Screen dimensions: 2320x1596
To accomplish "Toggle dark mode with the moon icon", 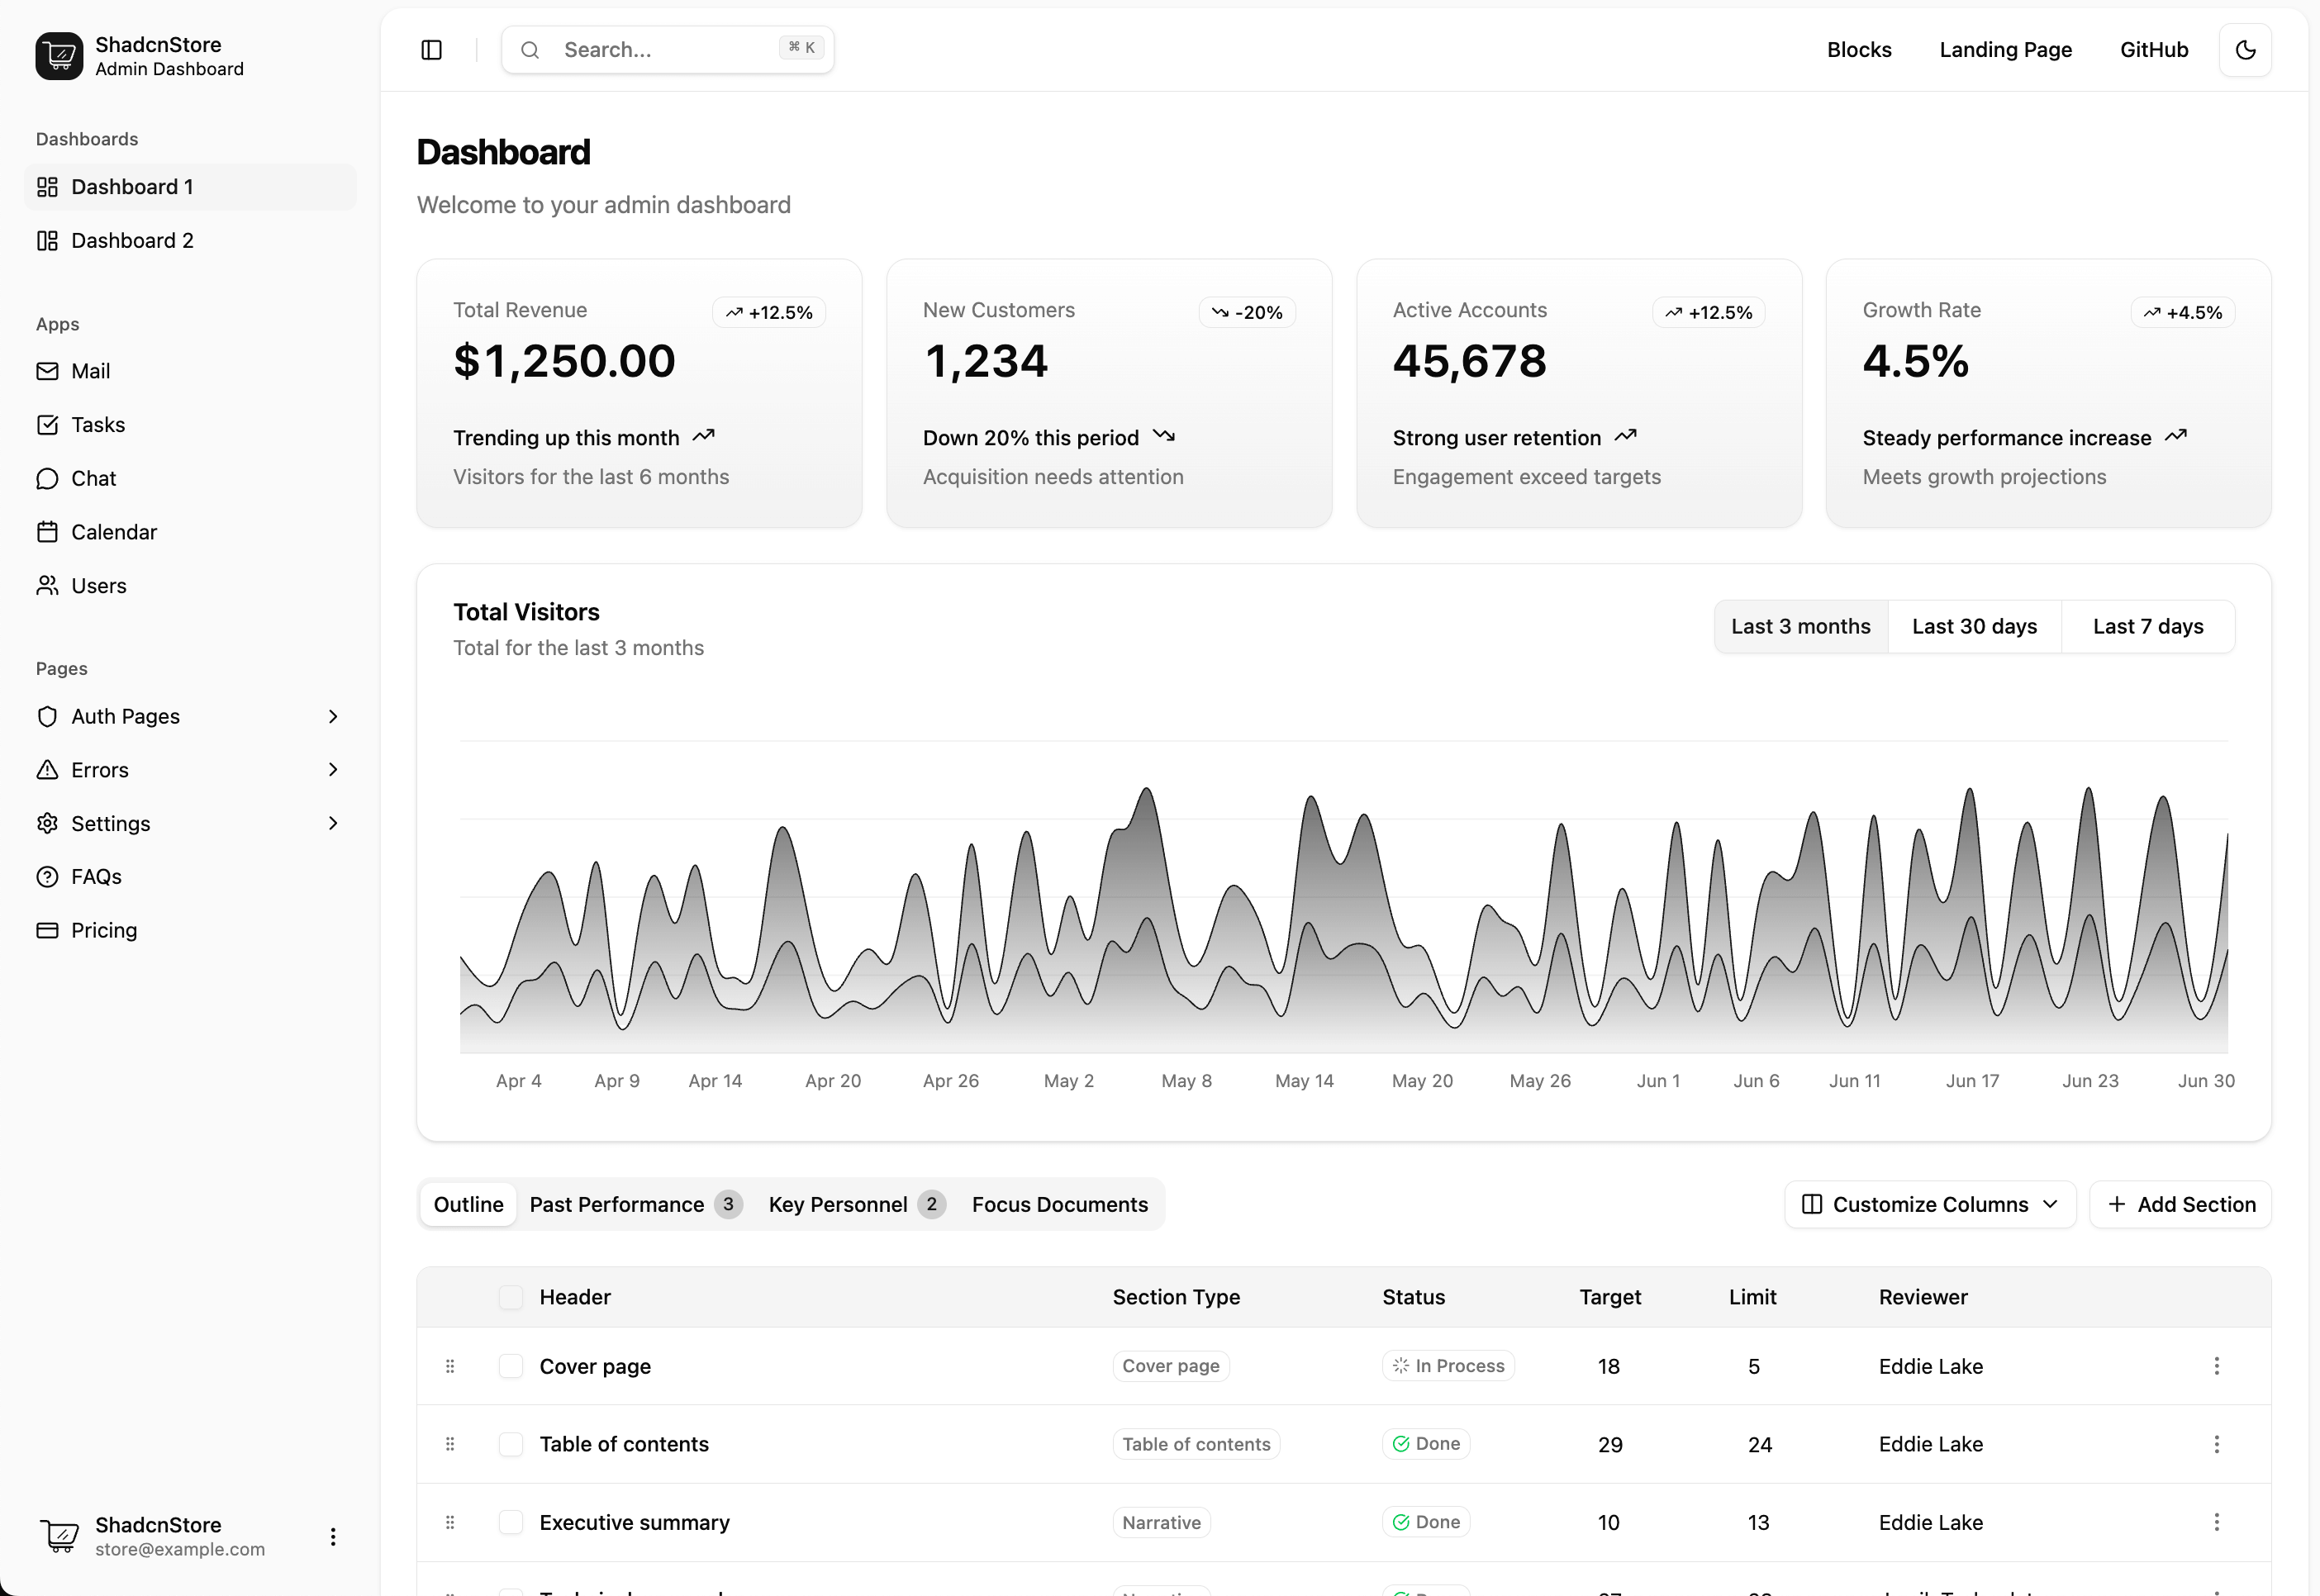I will click(2245, 49).
